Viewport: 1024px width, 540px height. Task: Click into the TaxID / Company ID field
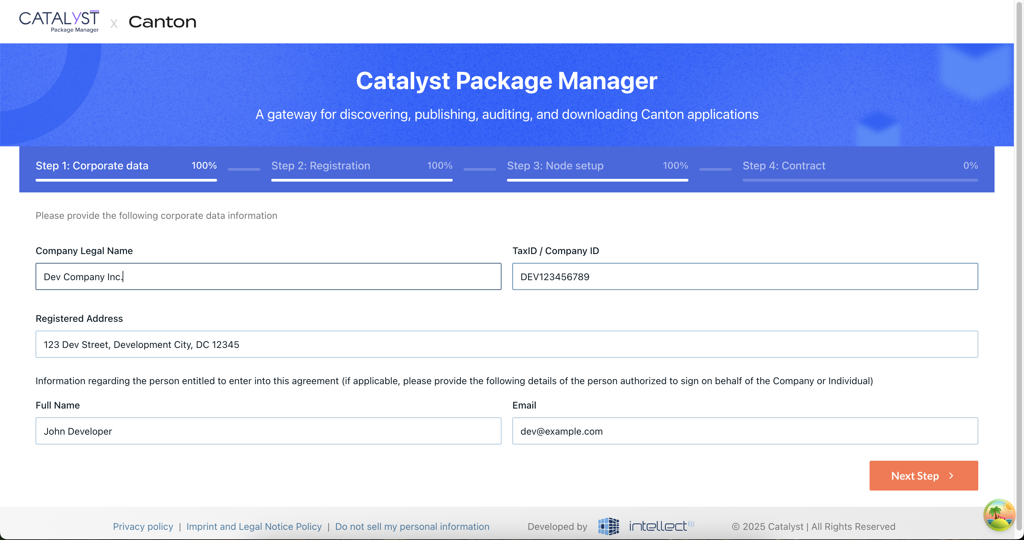coord(745,277)
